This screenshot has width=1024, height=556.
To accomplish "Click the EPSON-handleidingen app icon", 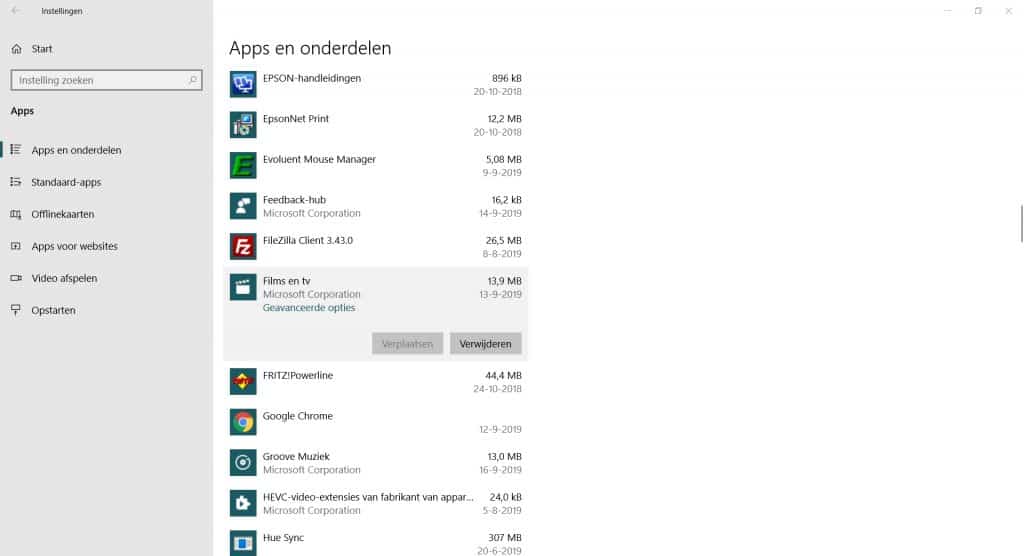I will (243, 84).
